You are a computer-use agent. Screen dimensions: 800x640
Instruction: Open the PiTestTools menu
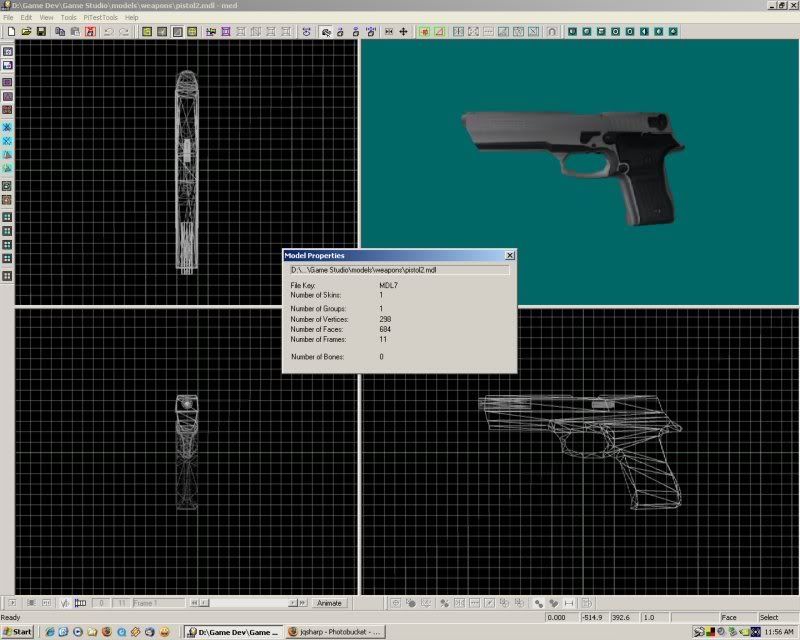(x=100, y=18)
